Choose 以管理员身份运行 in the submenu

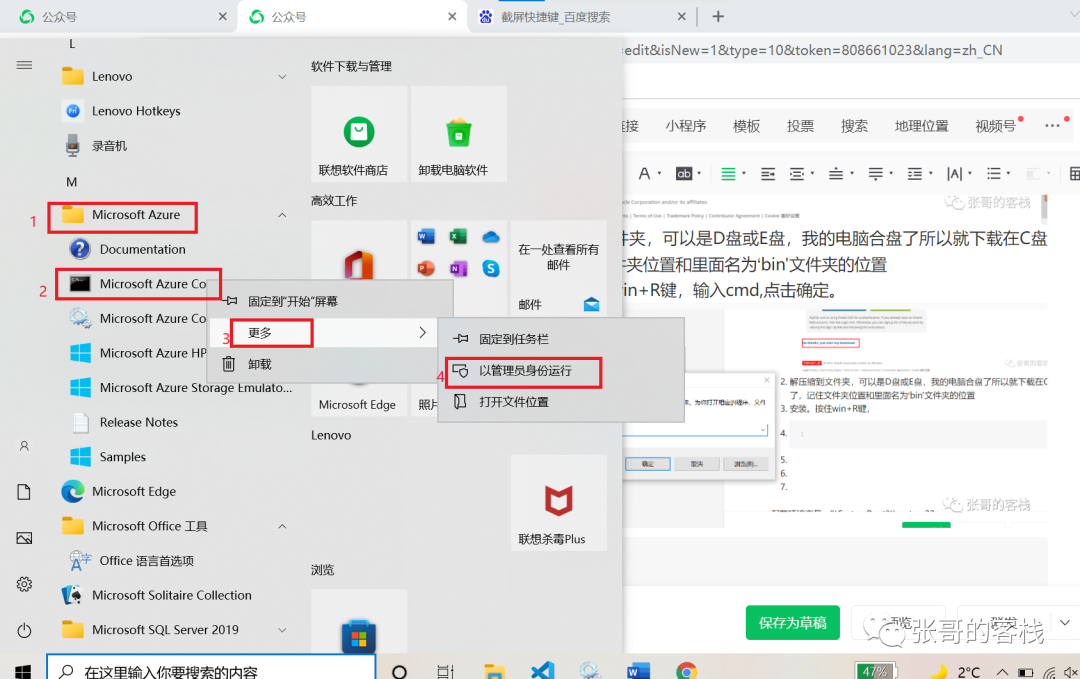[x=561, y=370]
